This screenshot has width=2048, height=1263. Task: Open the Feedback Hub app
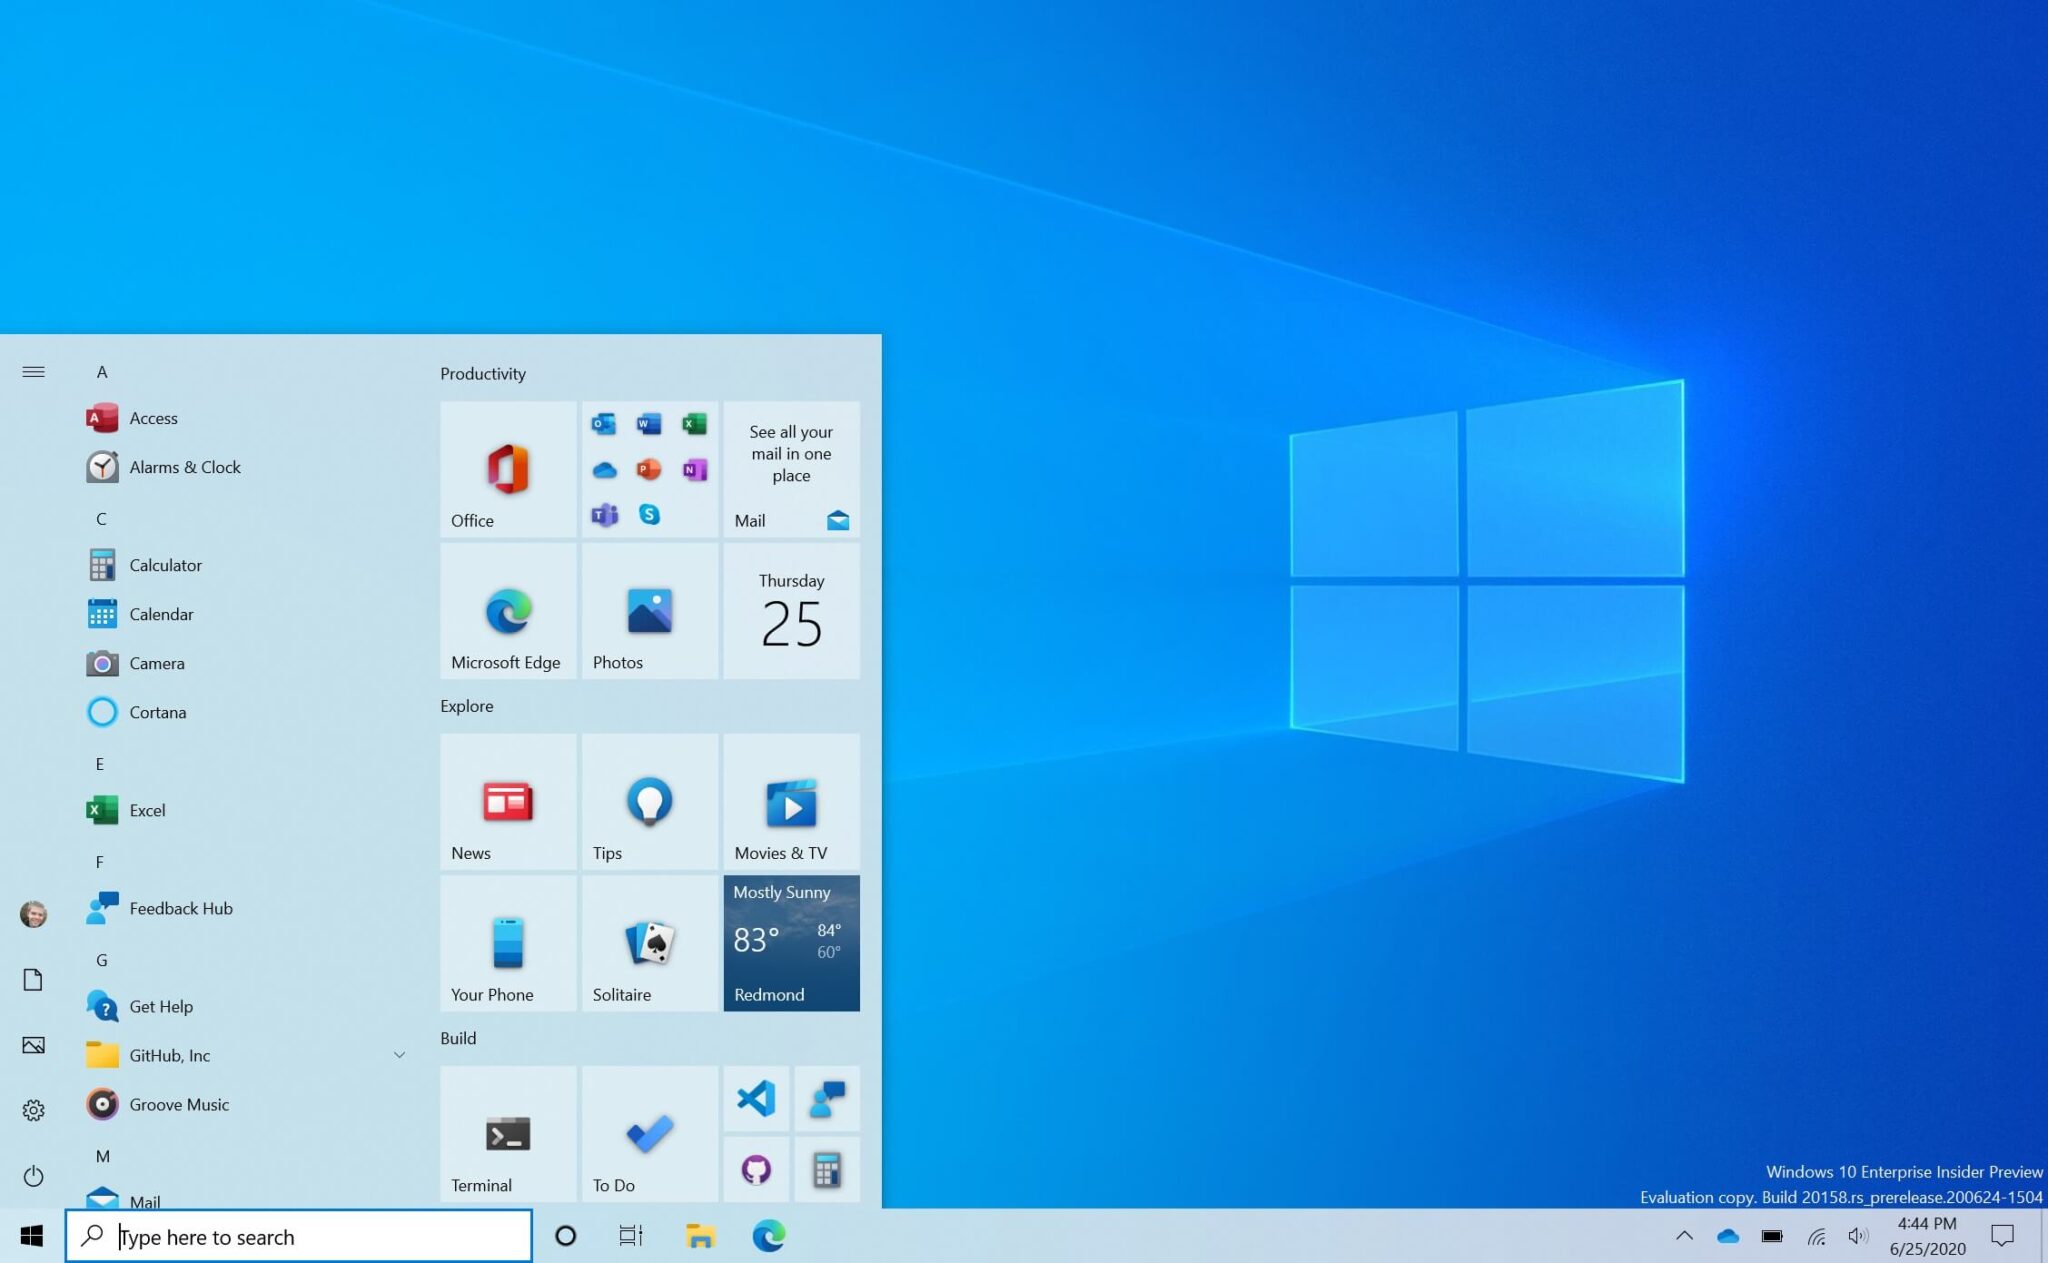point(180,908)
